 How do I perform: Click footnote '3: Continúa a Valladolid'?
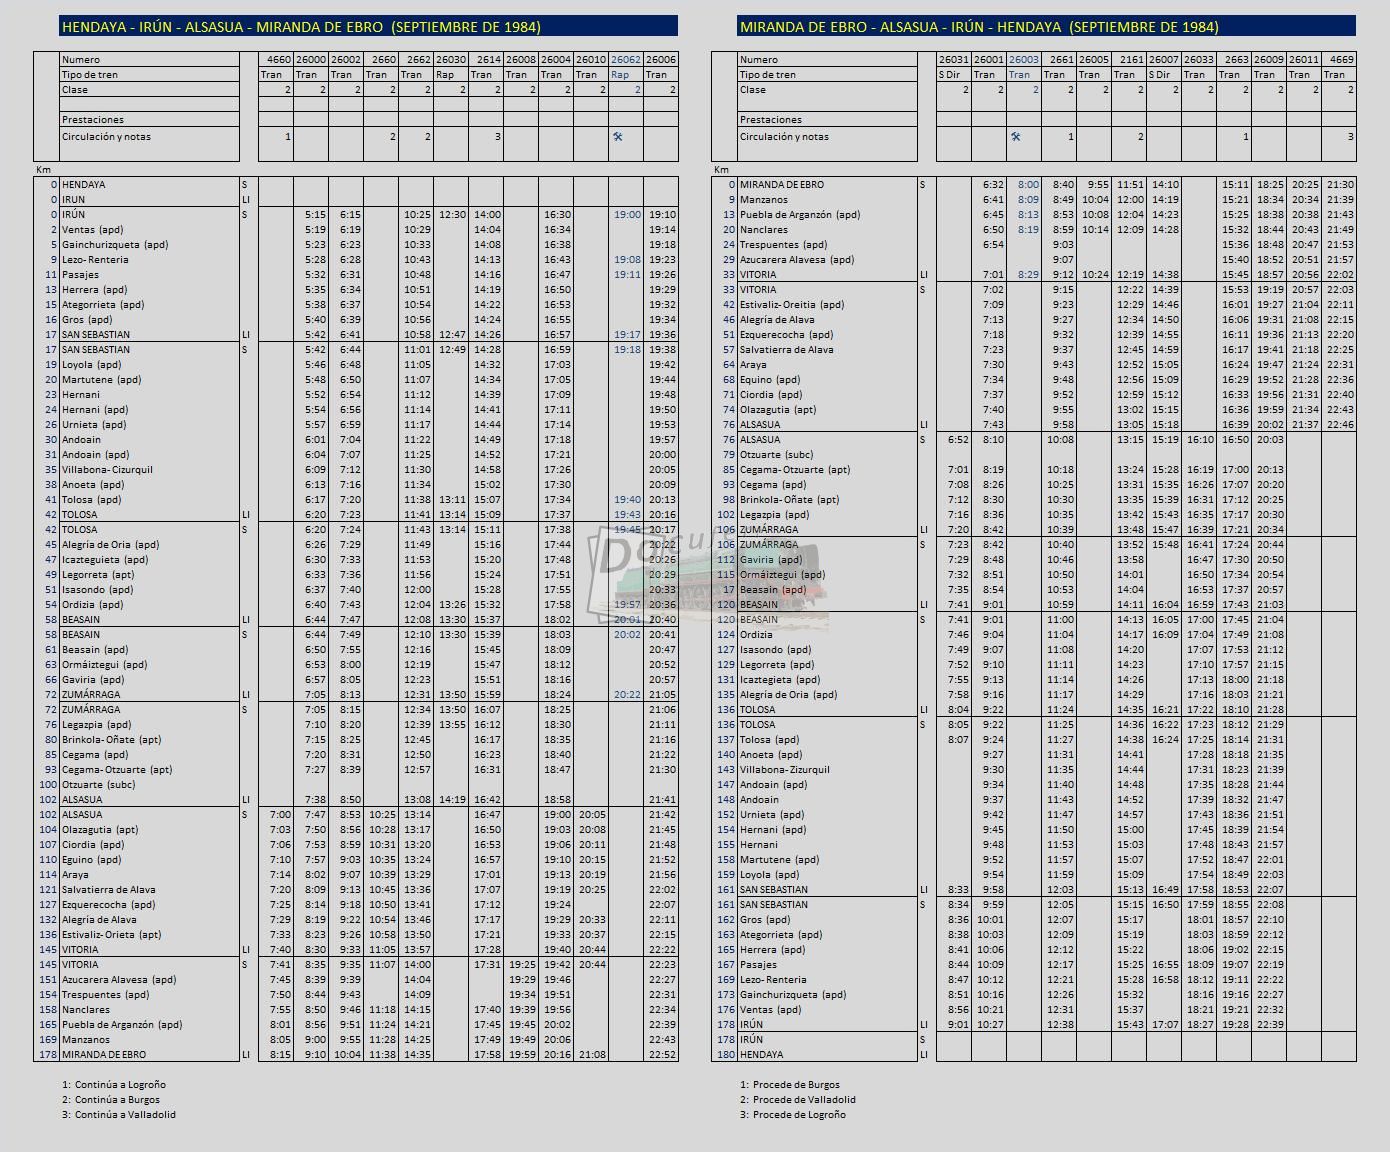(119, 1114)
